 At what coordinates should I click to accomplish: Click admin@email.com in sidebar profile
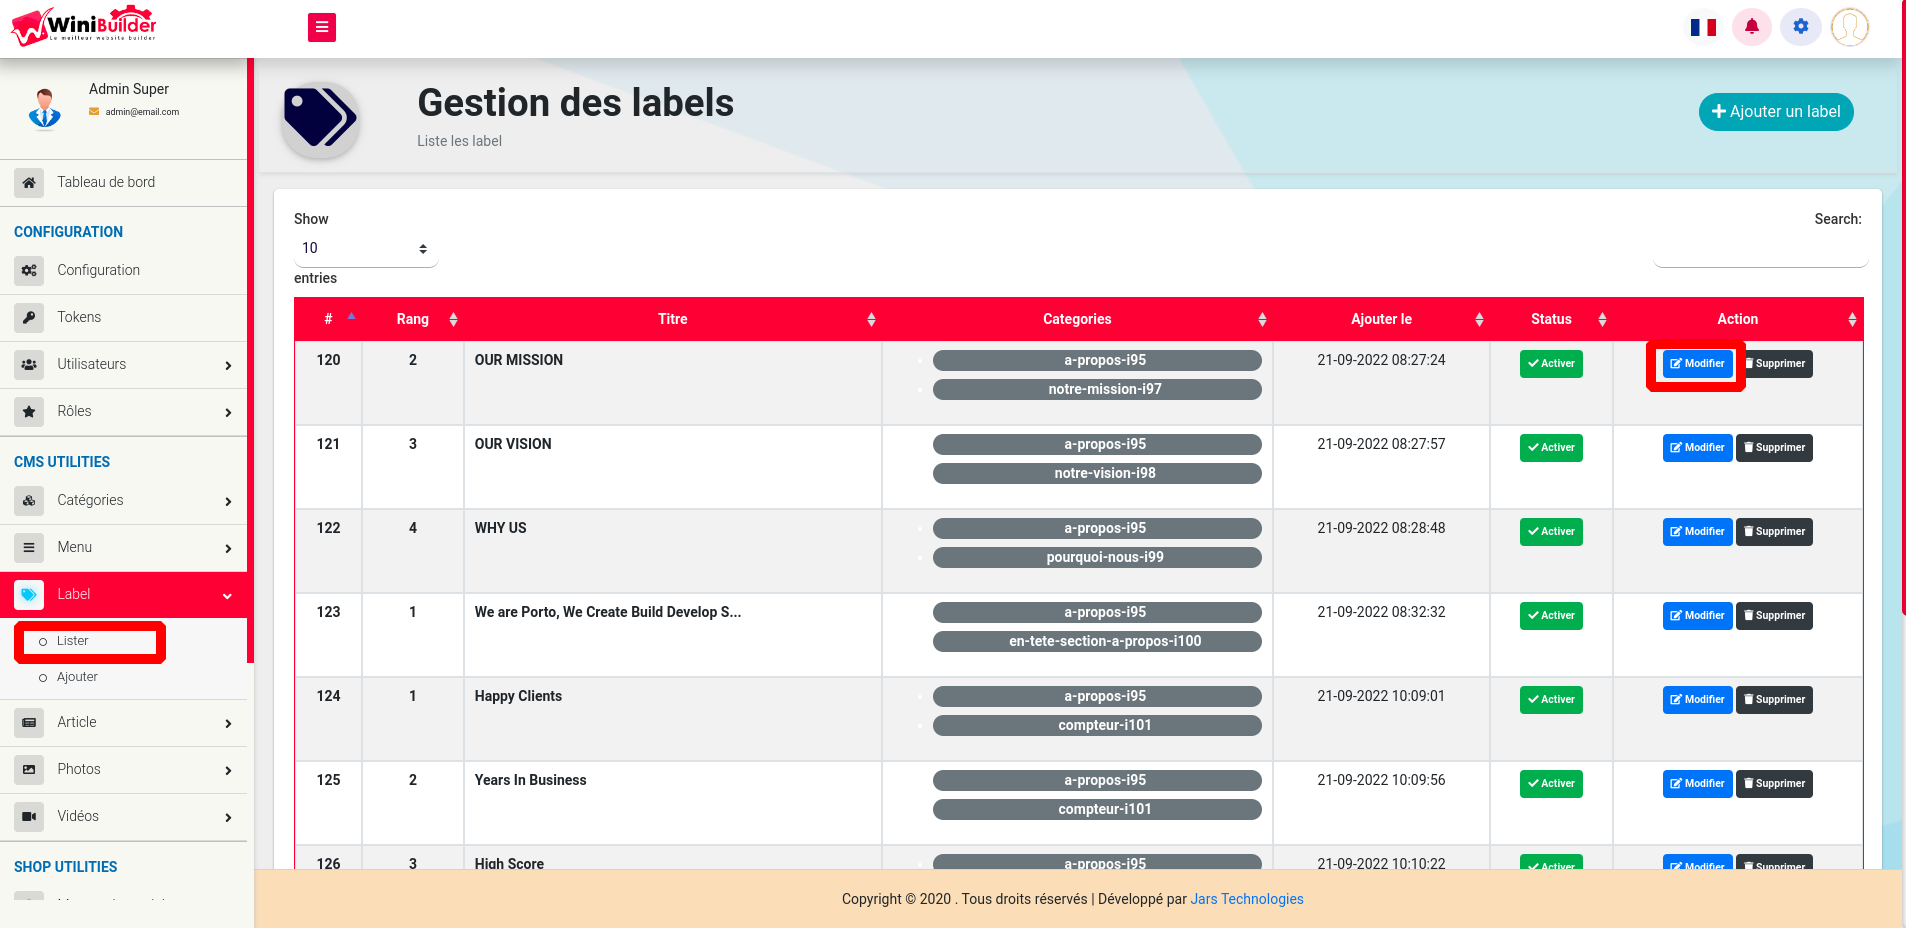tap(142, 112)
